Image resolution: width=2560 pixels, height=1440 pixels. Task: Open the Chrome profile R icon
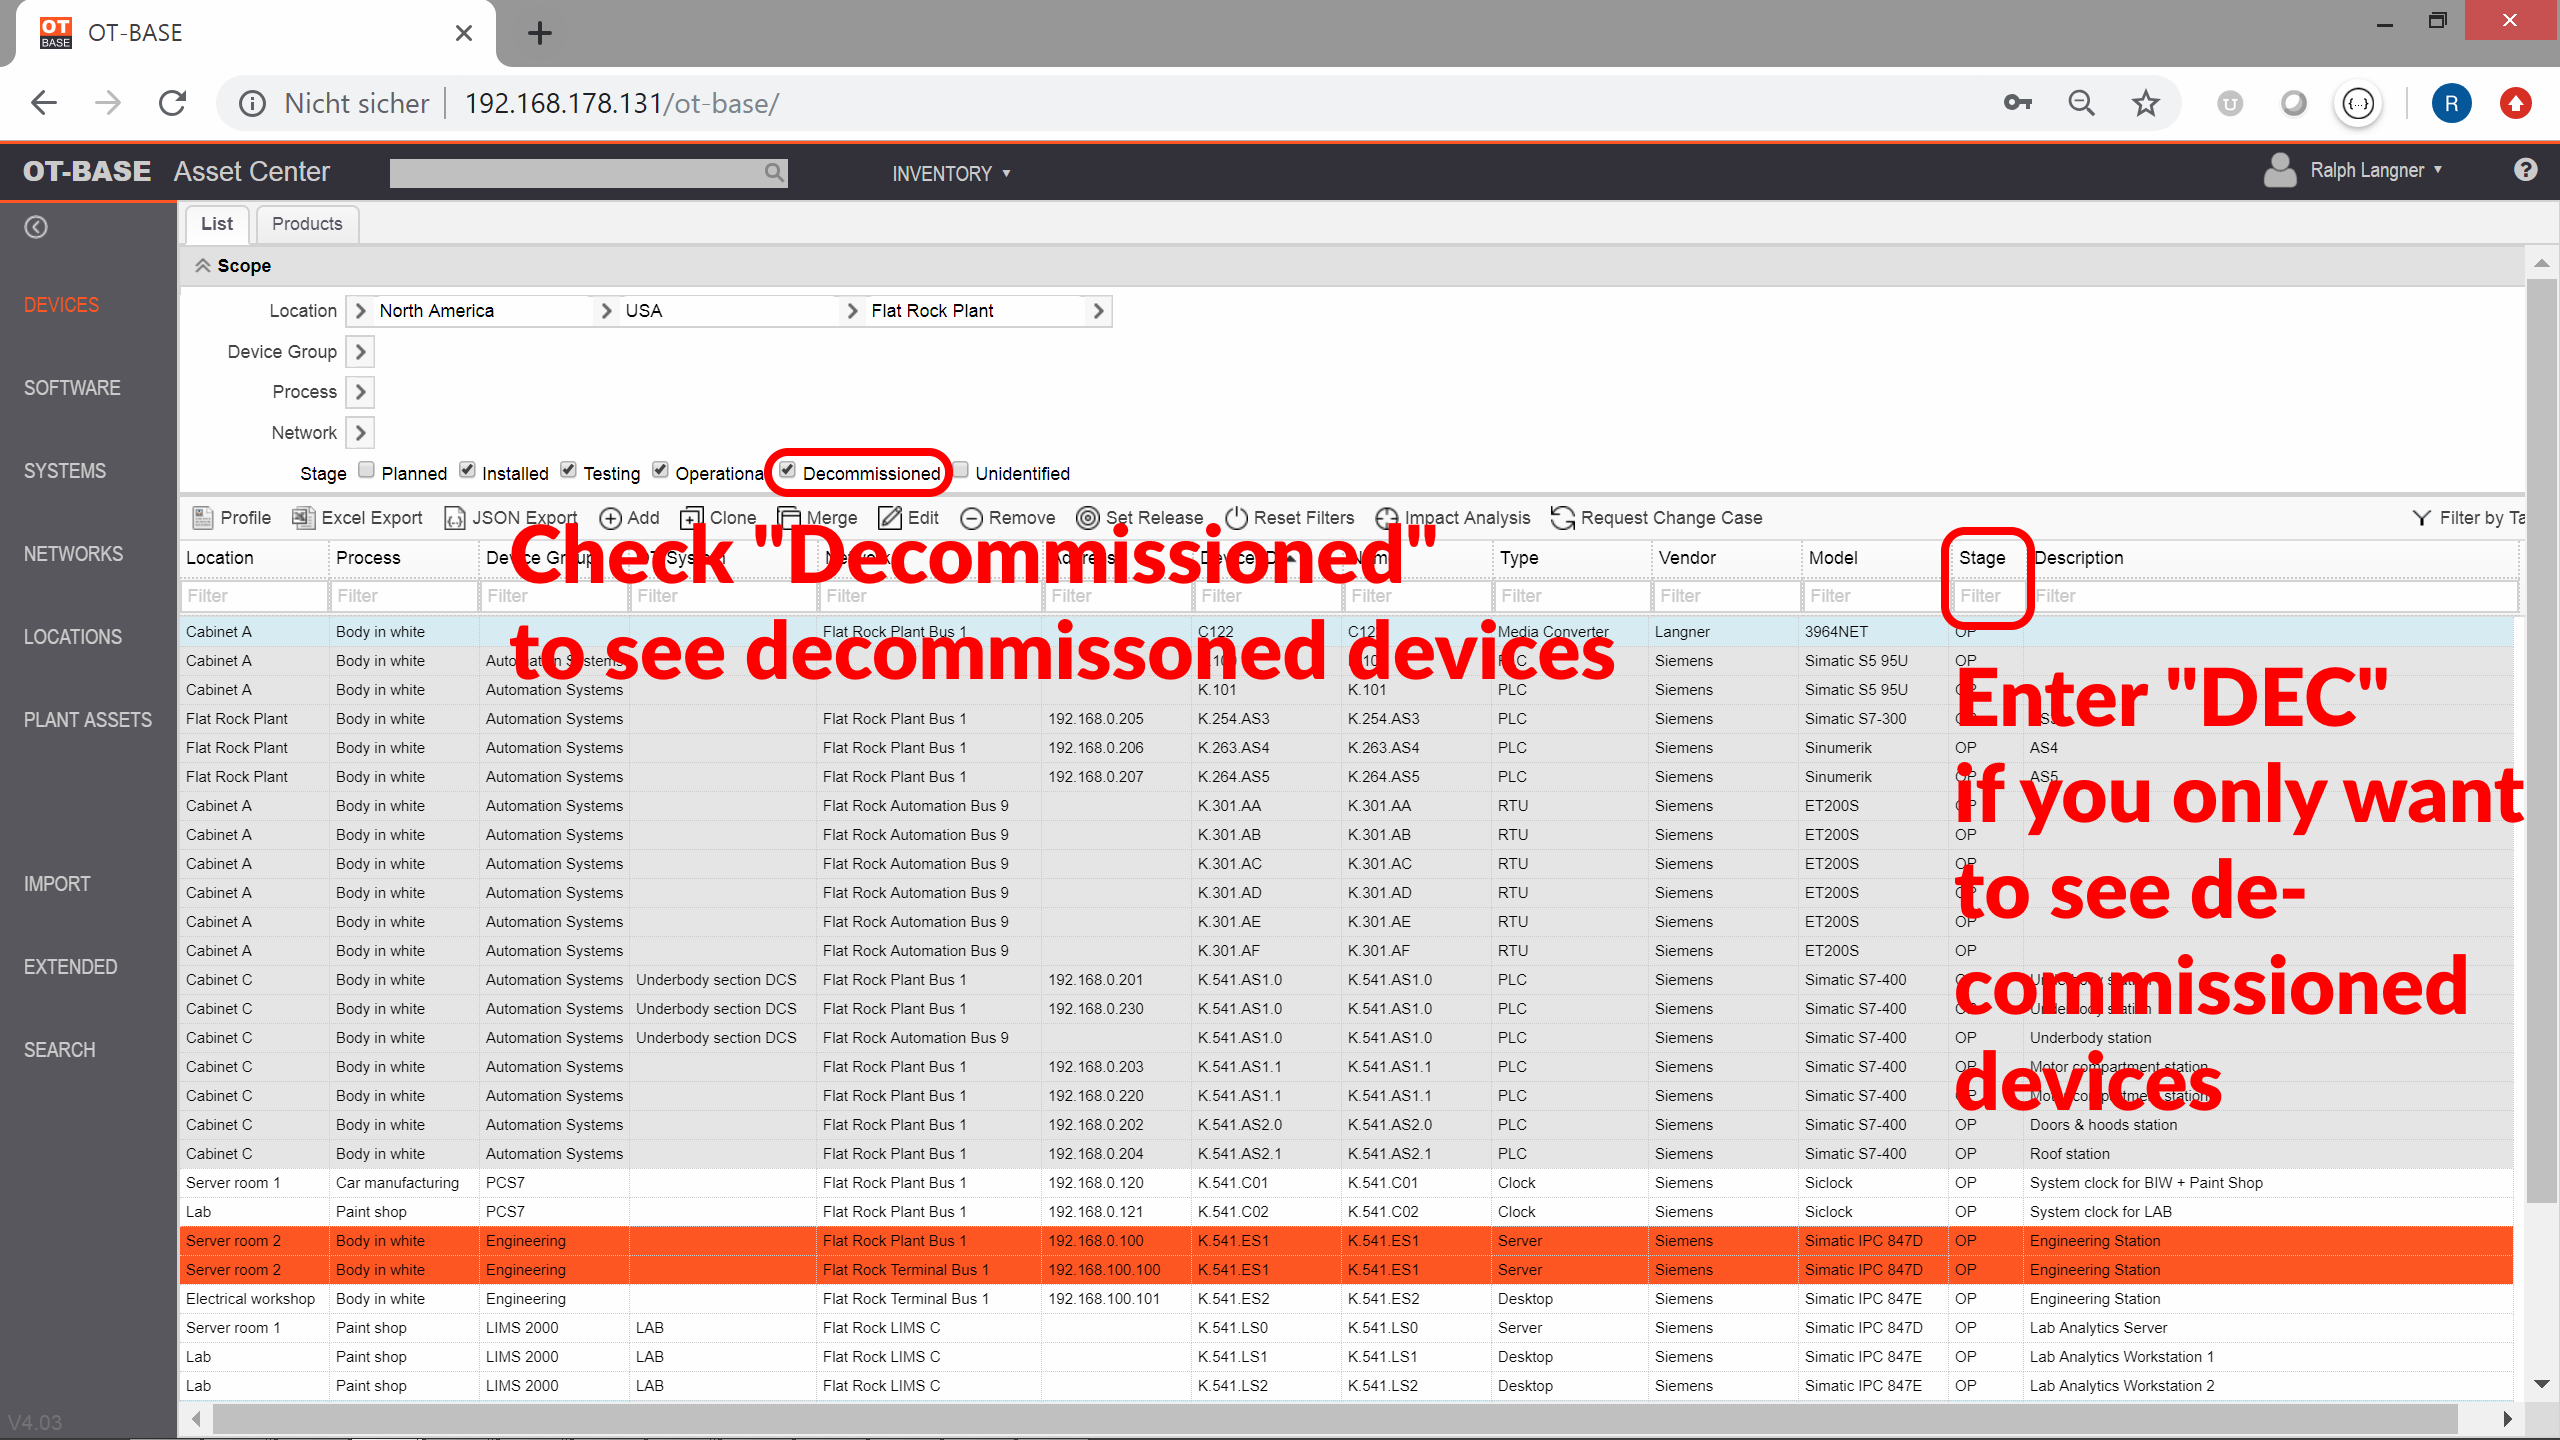point(2451,103)
